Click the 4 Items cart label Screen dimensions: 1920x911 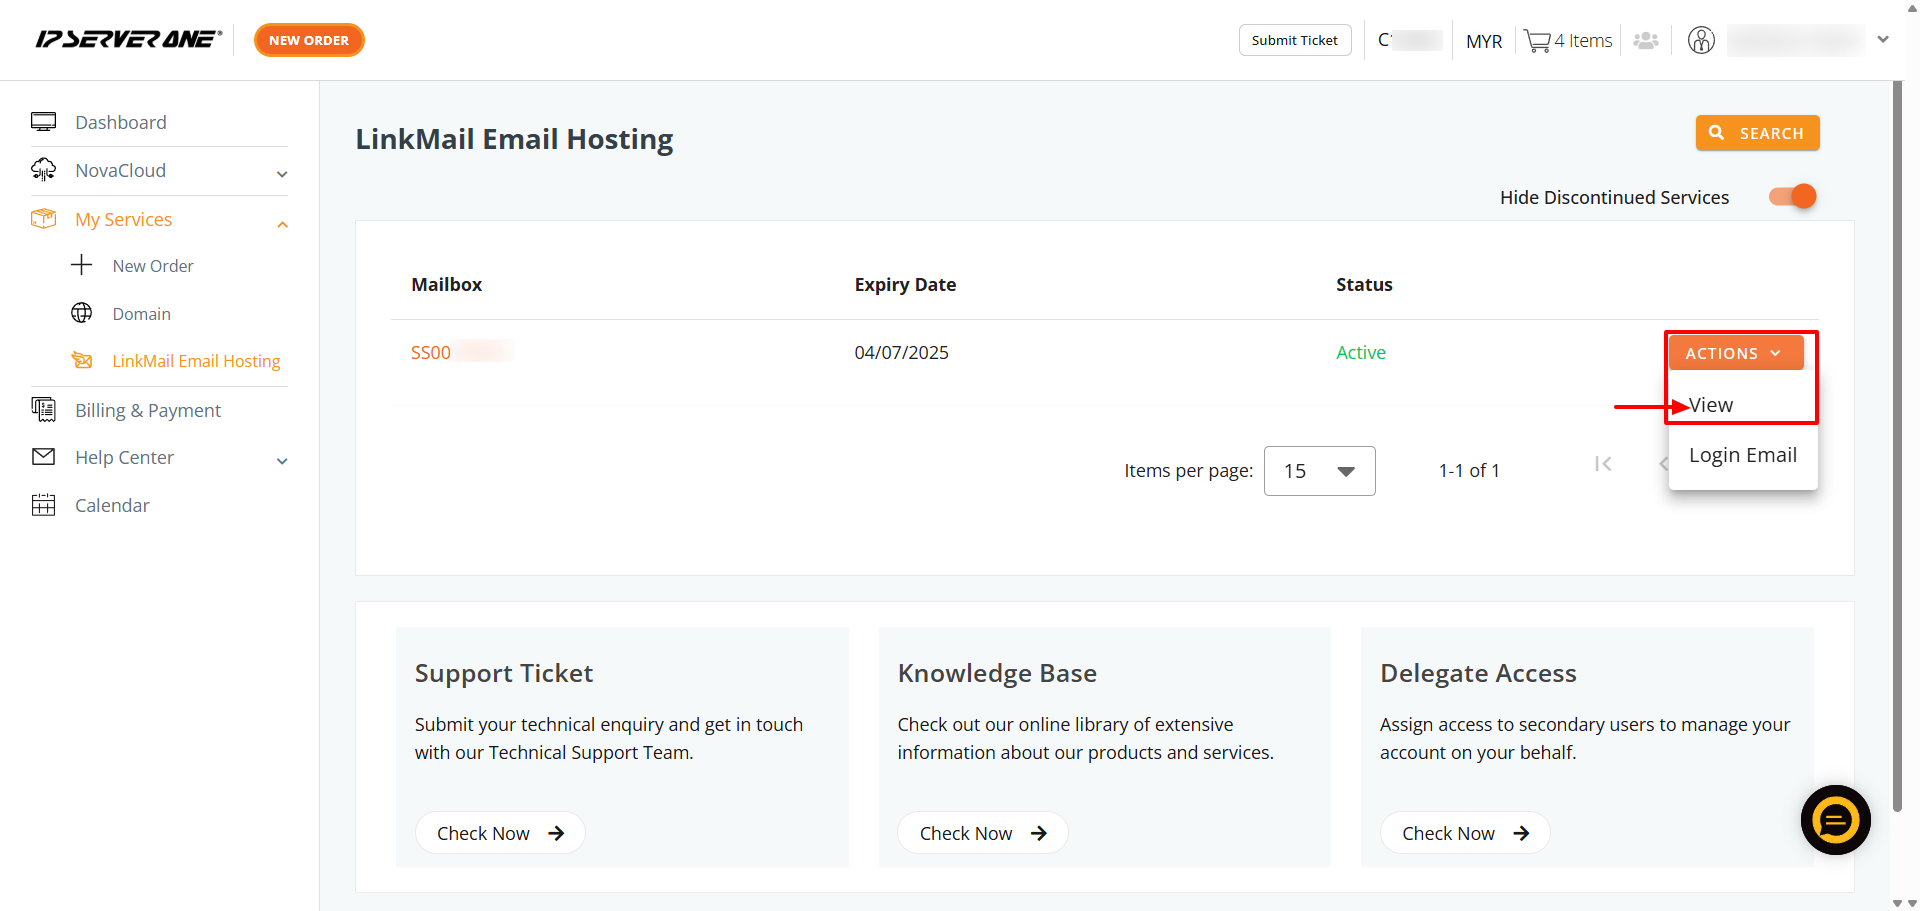pos(1583,41)
